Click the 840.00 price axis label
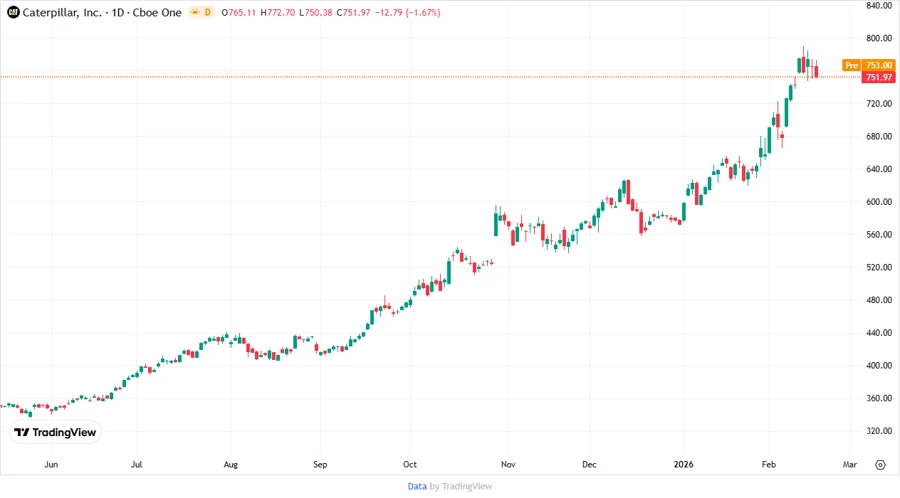This screenshot has width=900, height=498. coord(879,5)
